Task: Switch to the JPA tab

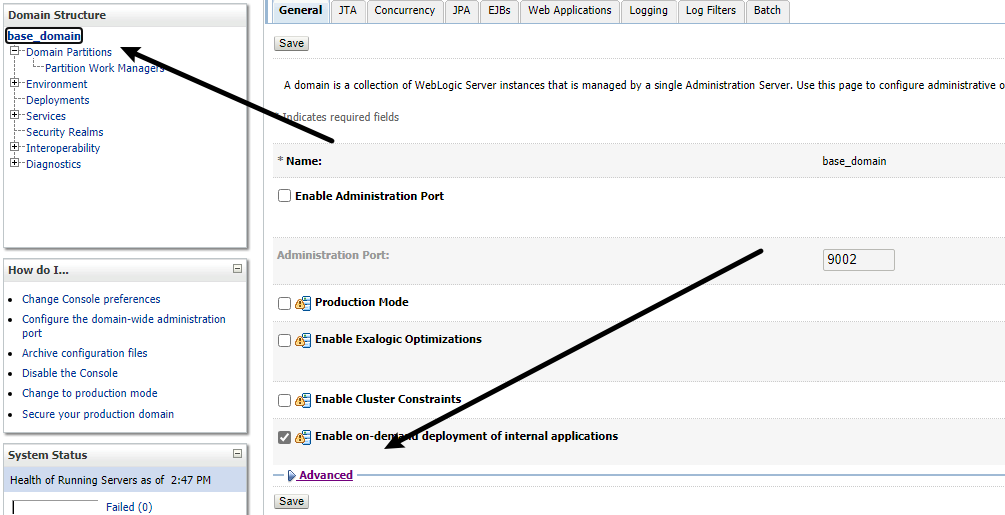Action: click(461, 11)
